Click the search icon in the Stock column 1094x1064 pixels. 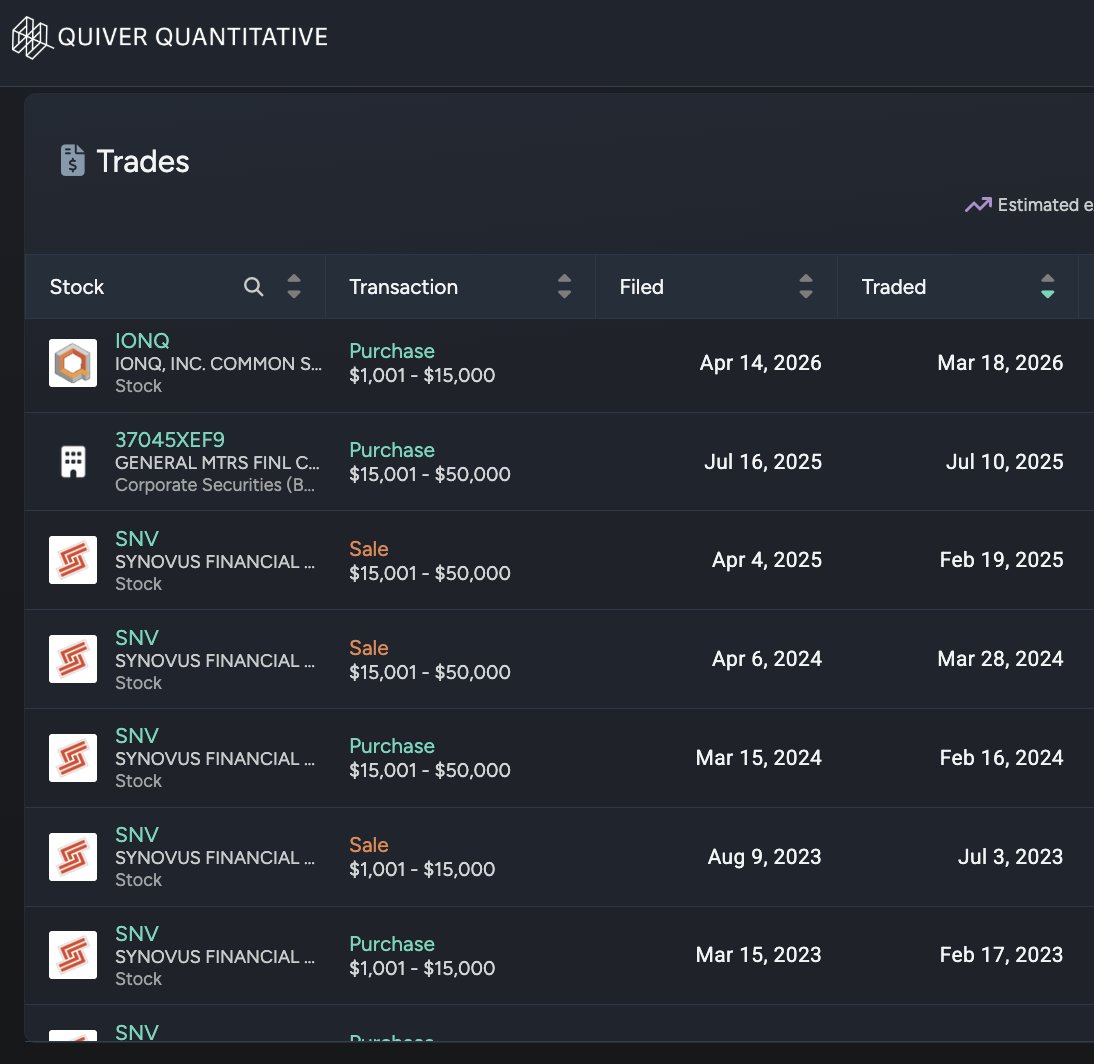(x=254, y=287)
